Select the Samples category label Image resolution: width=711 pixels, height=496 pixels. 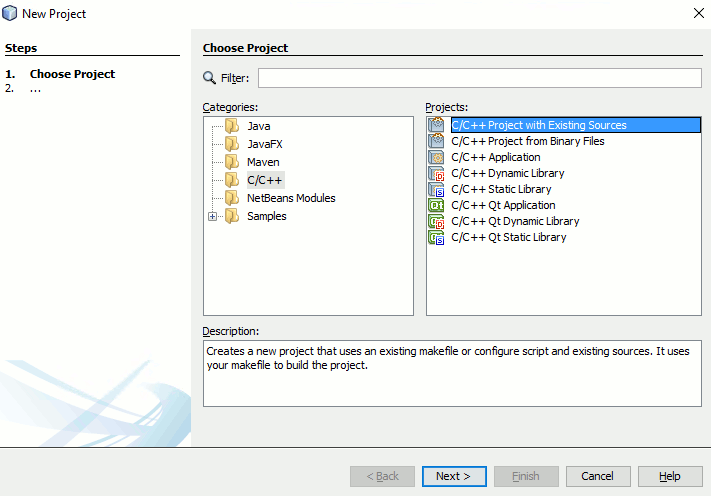[x=267, y=216]
